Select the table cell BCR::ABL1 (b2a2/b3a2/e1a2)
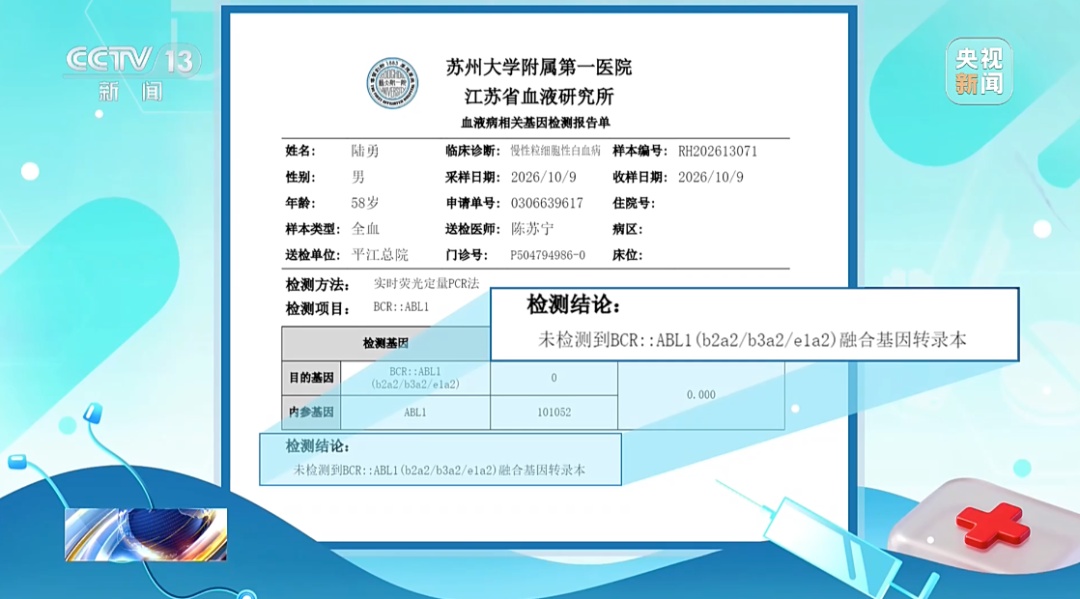Image resolution: width=1080 pixels, height=599 pixels. (x=415, y=377)
